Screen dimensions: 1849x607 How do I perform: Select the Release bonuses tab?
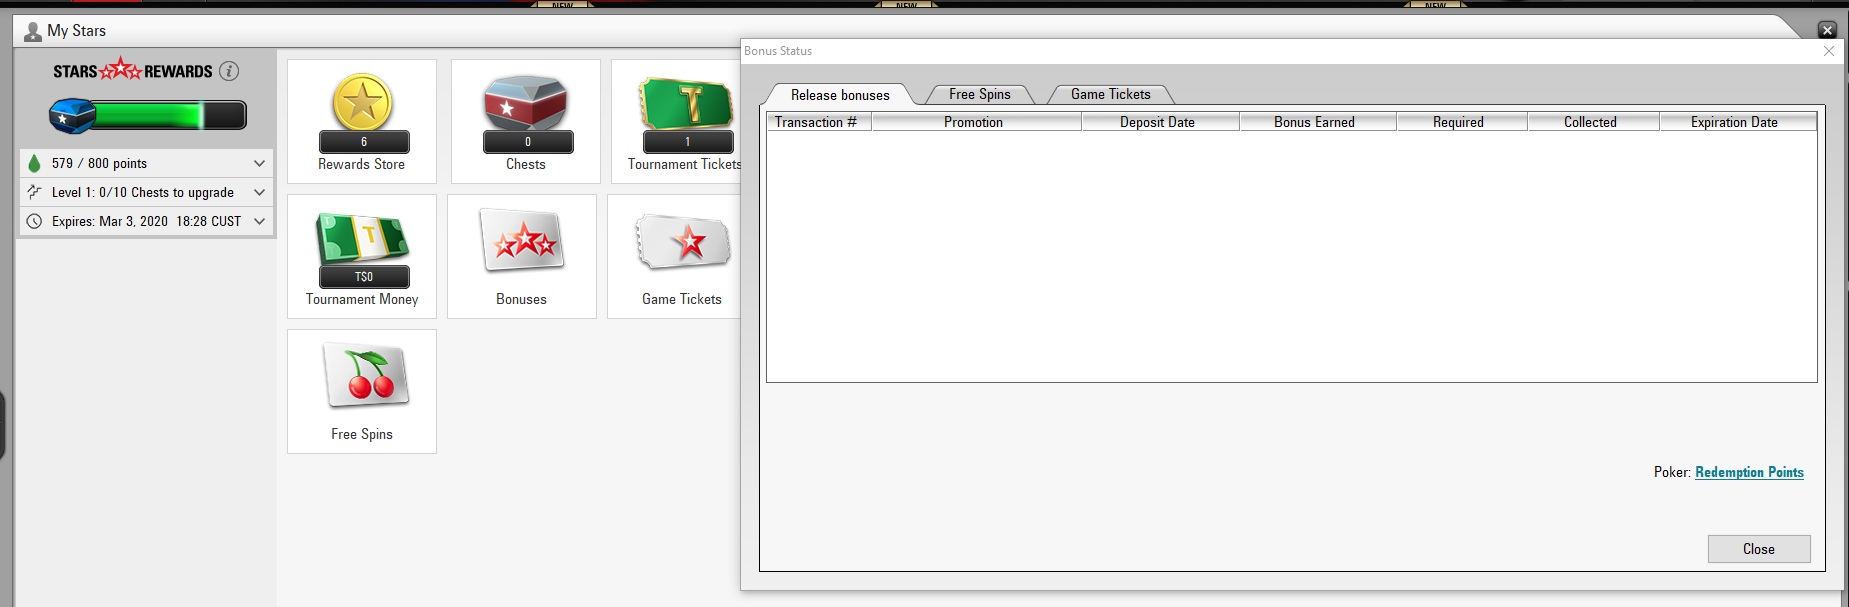(x=839, y=95)
